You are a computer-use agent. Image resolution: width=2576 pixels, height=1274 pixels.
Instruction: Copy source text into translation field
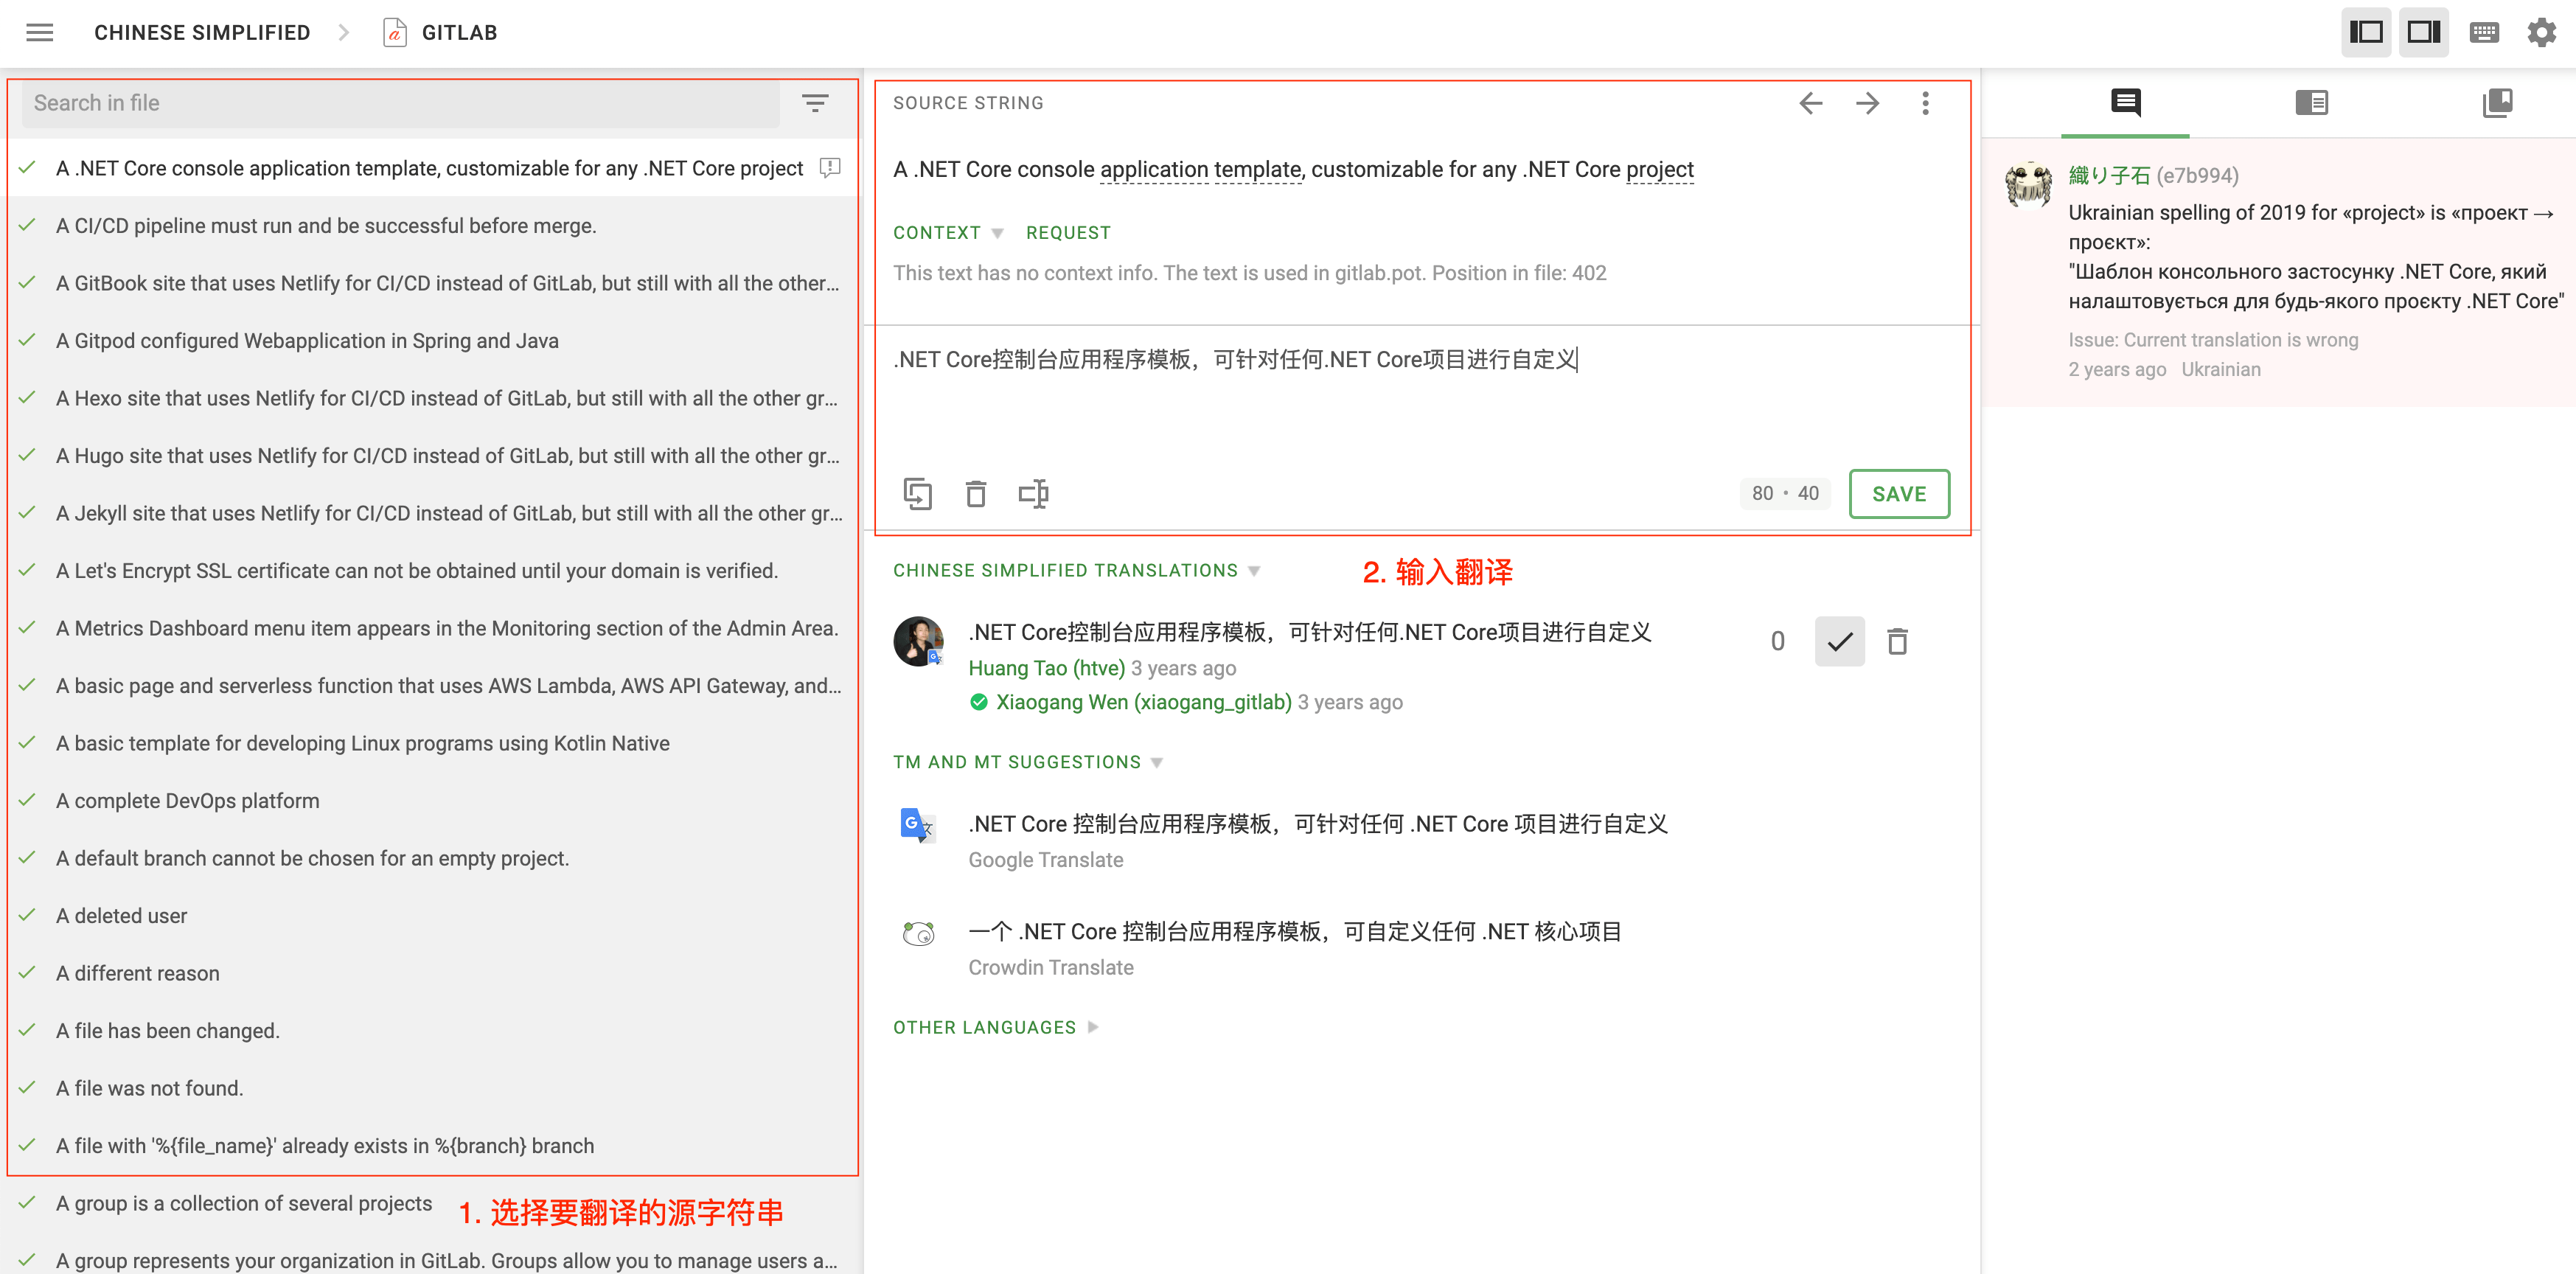tap(917, 494)
